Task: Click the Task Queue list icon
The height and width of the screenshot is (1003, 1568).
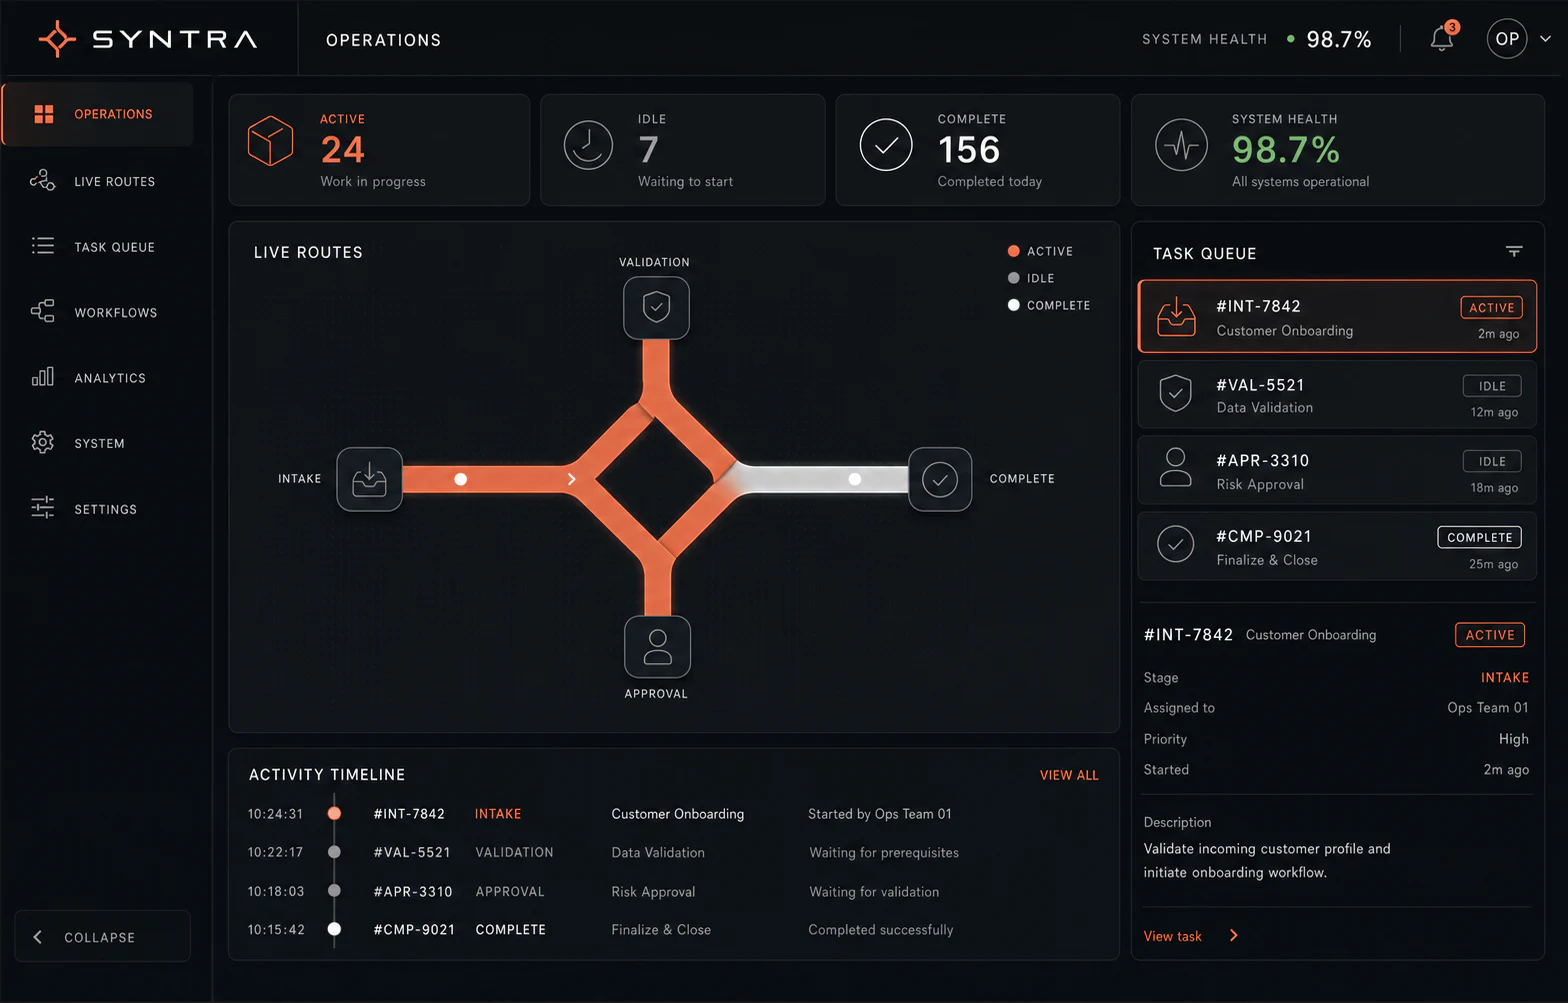Action: 43,246
